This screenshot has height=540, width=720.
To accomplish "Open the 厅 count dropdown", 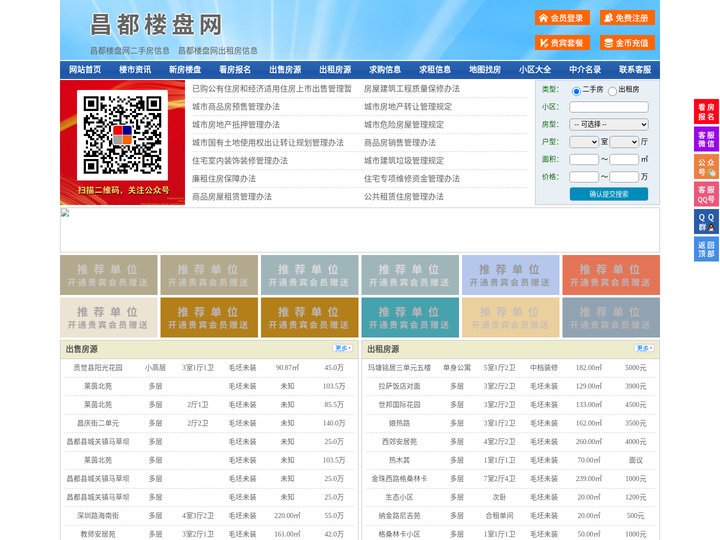I will pyautogui.click(x=624, y=142).
